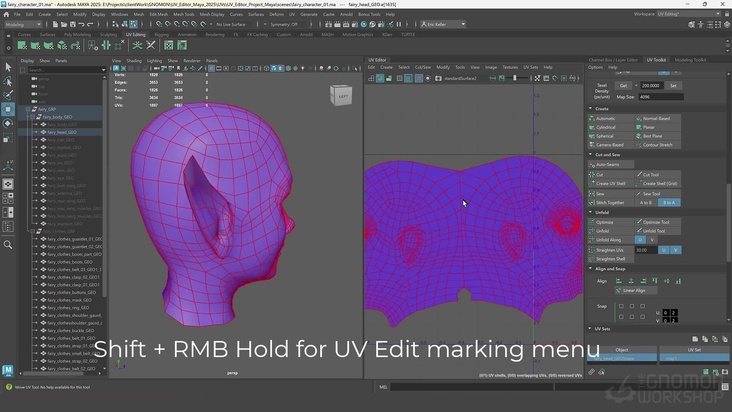This screenshot has height=412, width=732.
Task: Click the Spherical projection button
Action: point(610,136)
